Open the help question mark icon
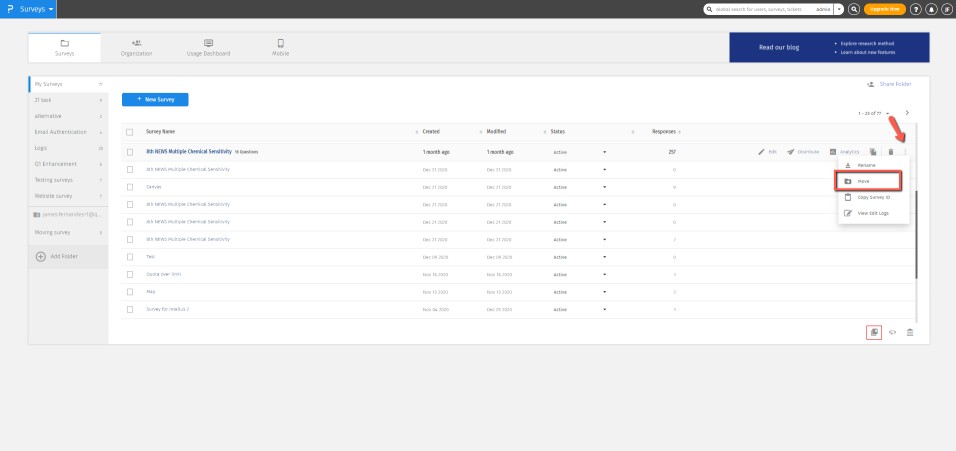 click(x=916, y=9)
